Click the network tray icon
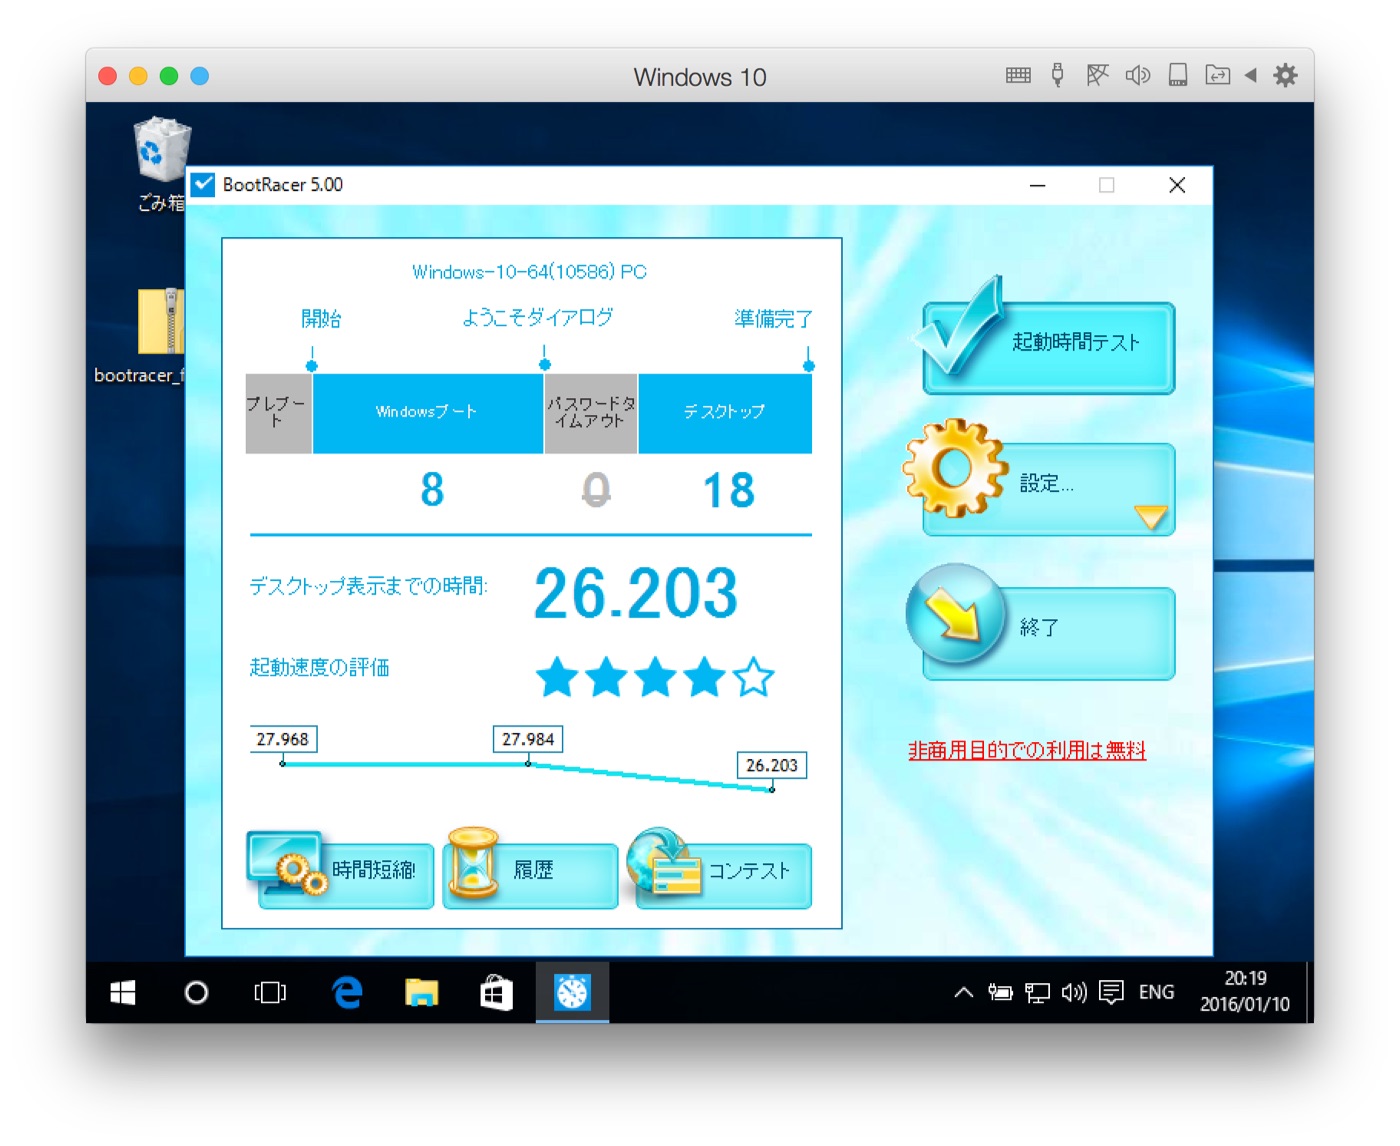This screenshot has height=1146, width=1400. pyautogui.click(x=1037, y=992)
